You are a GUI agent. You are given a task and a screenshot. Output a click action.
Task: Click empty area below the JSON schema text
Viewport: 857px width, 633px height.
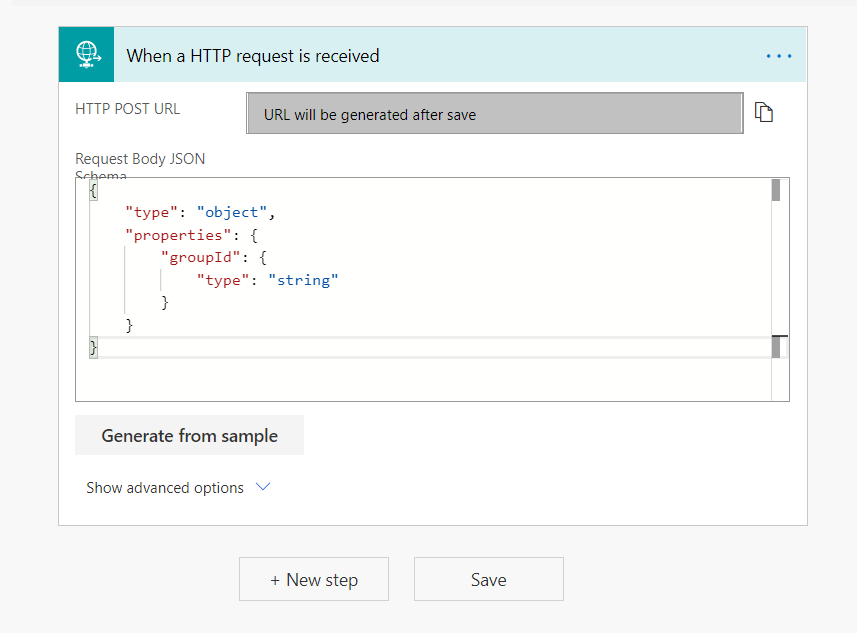click(420, 380)
